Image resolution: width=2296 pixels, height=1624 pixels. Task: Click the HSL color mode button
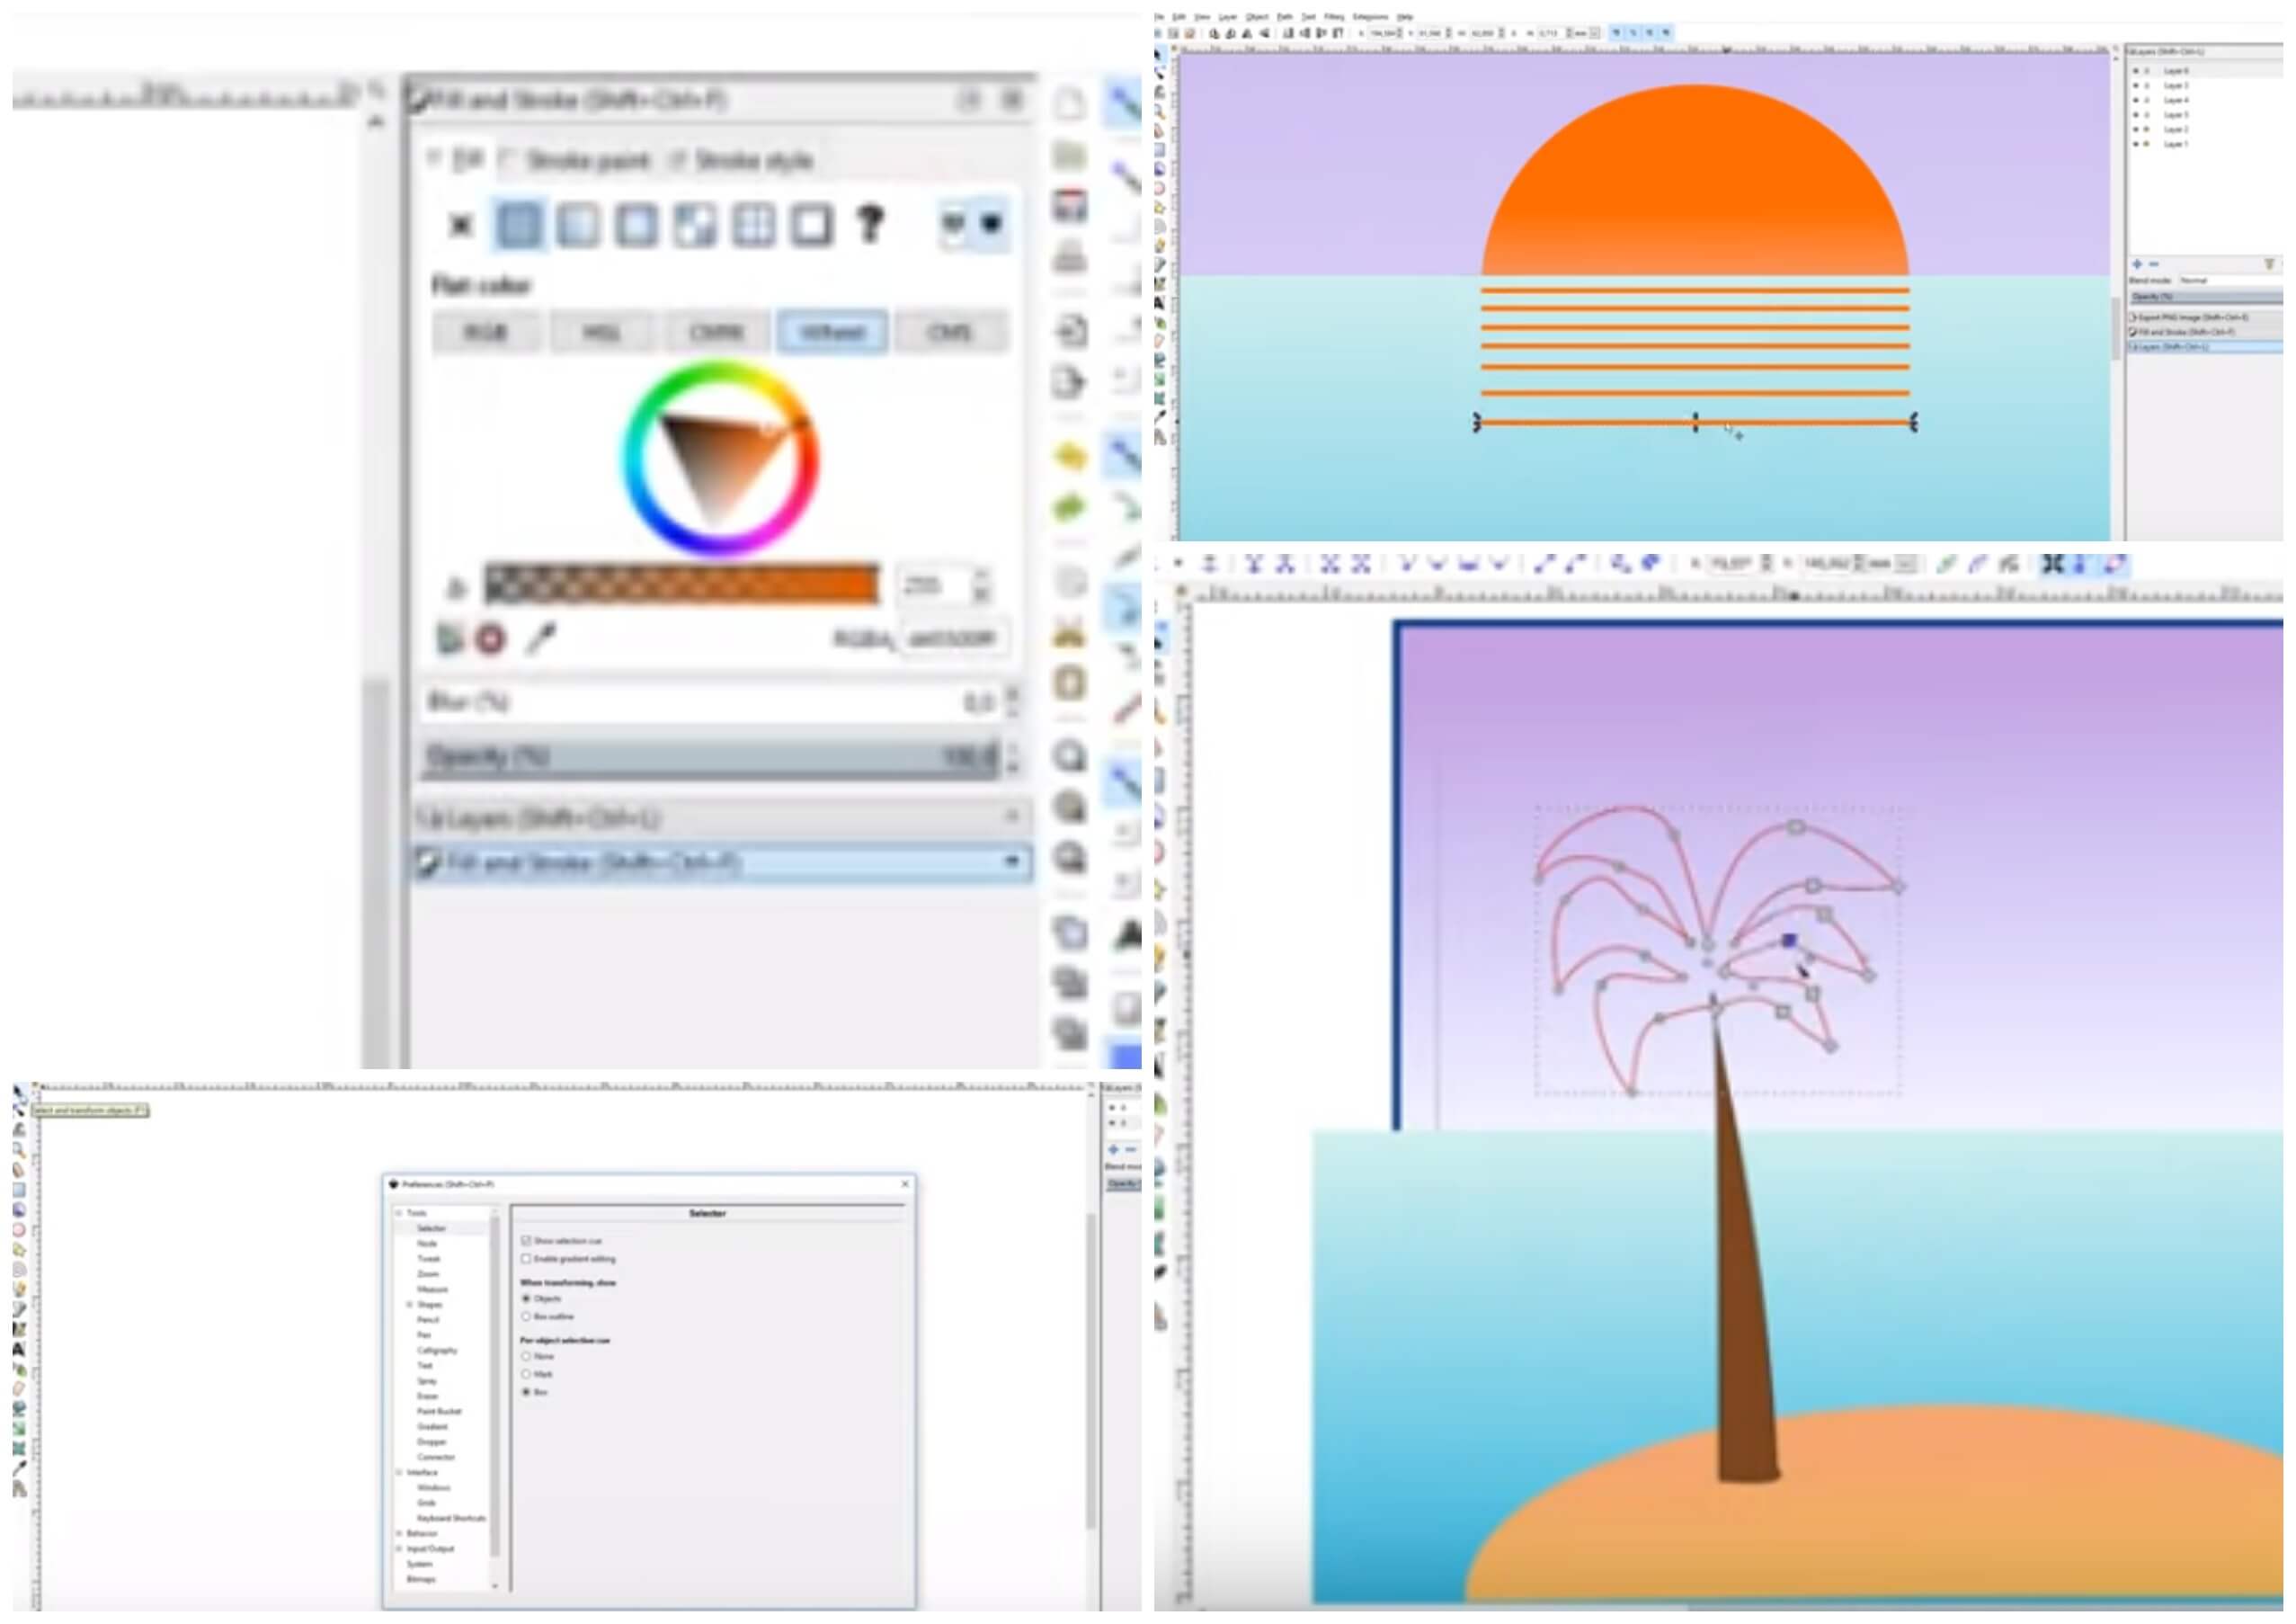[602, 332]
